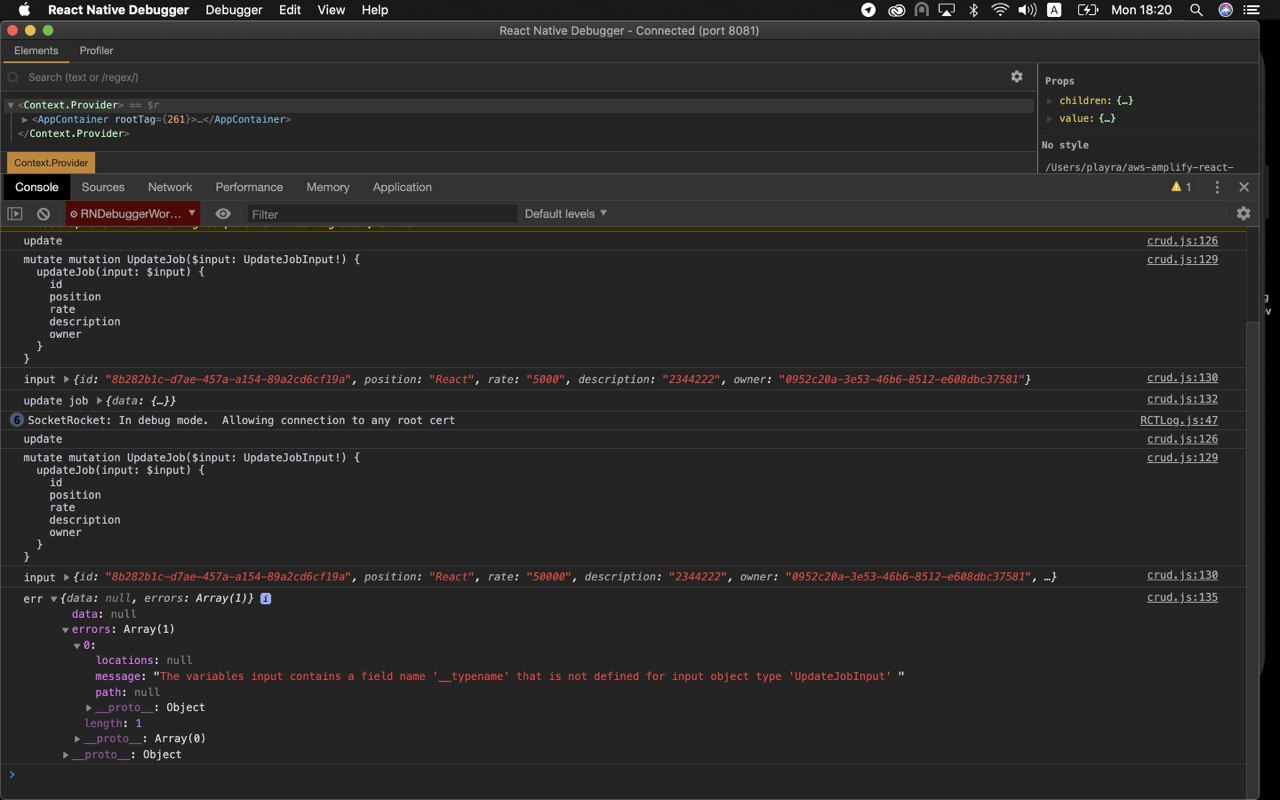Open the Debugger menu

(x=234, y=10)
